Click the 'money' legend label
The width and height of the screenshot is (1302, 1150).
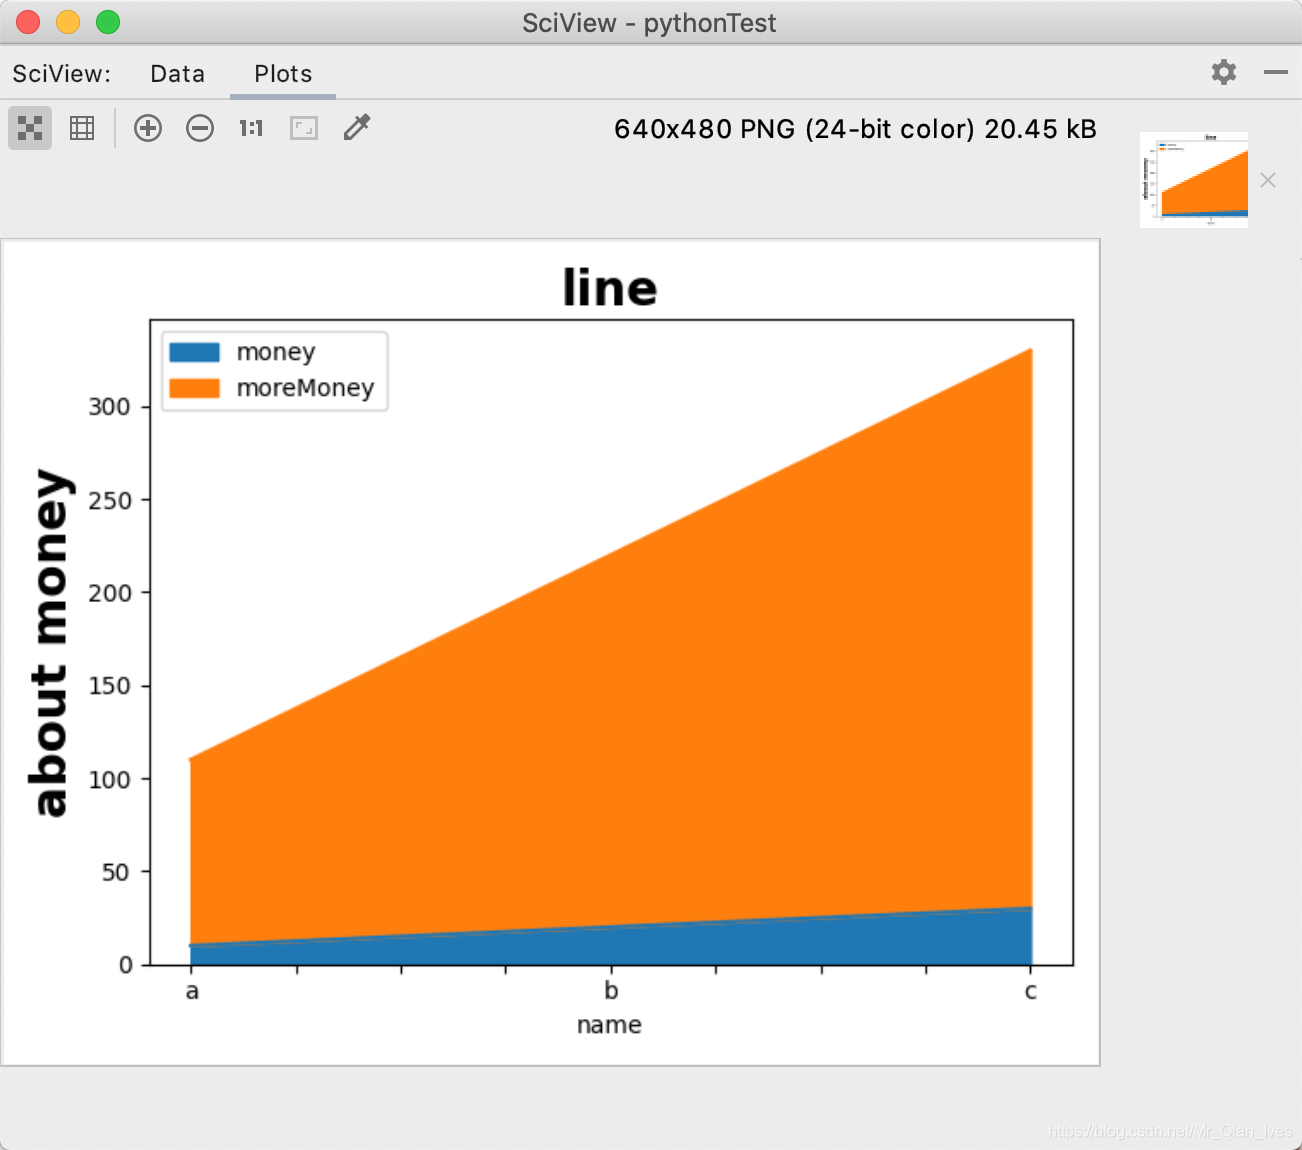coord(276,353)
